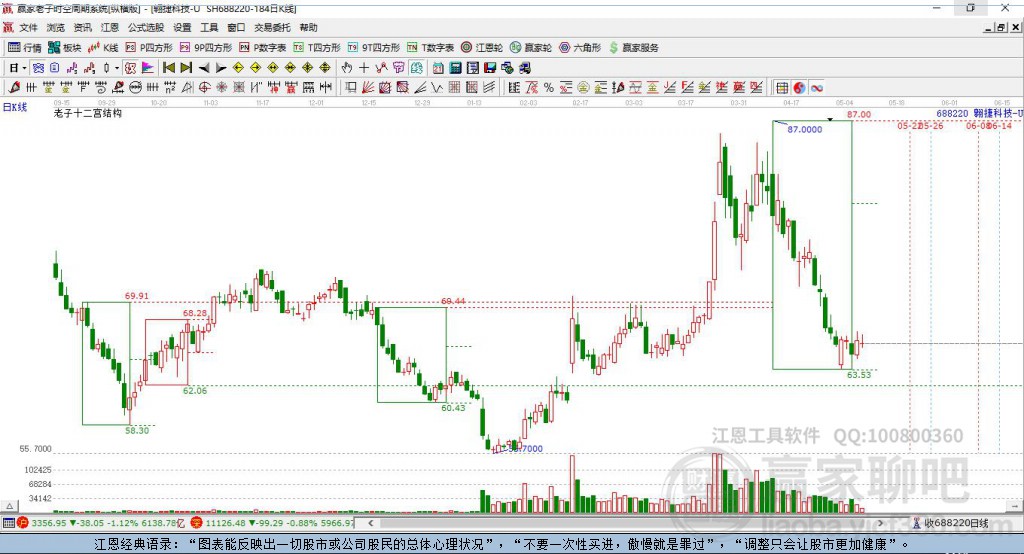Click the save floppy disk icon
The width and height of the screenshot is (1024, 554).
tap(490, 68)
